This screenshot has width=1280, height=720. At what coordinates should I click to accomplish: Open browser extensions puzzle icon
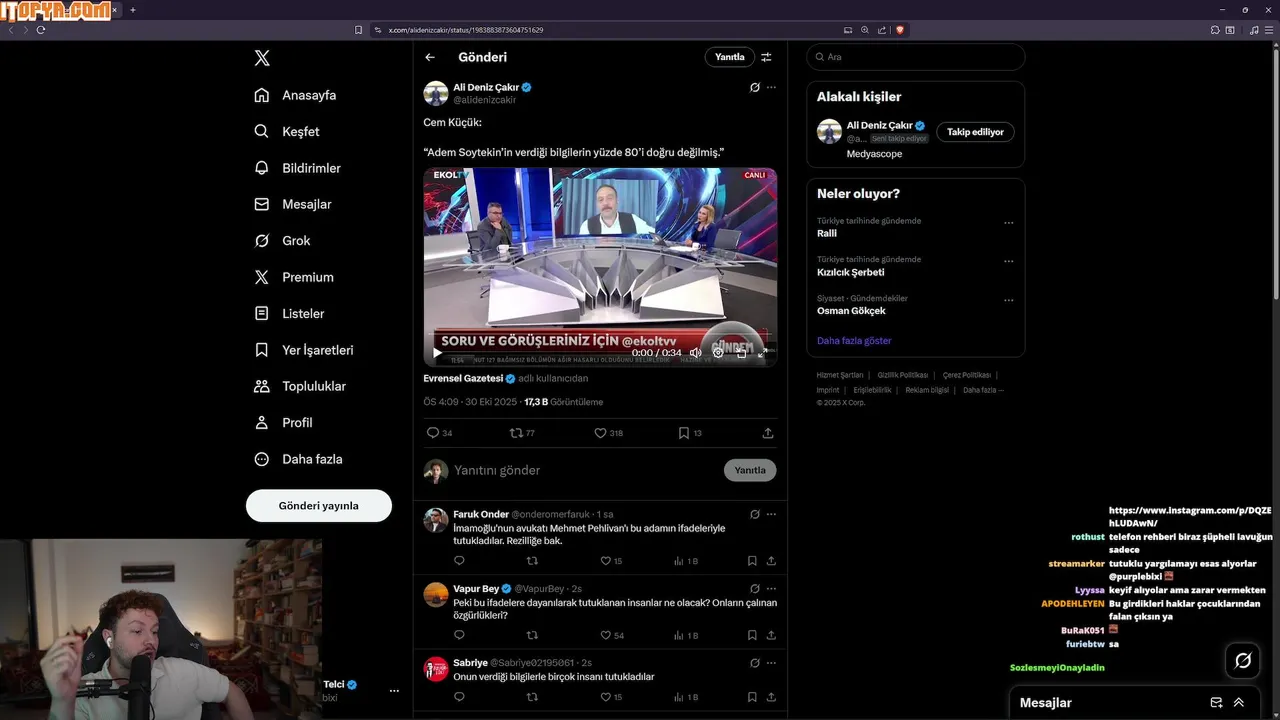1214,30
